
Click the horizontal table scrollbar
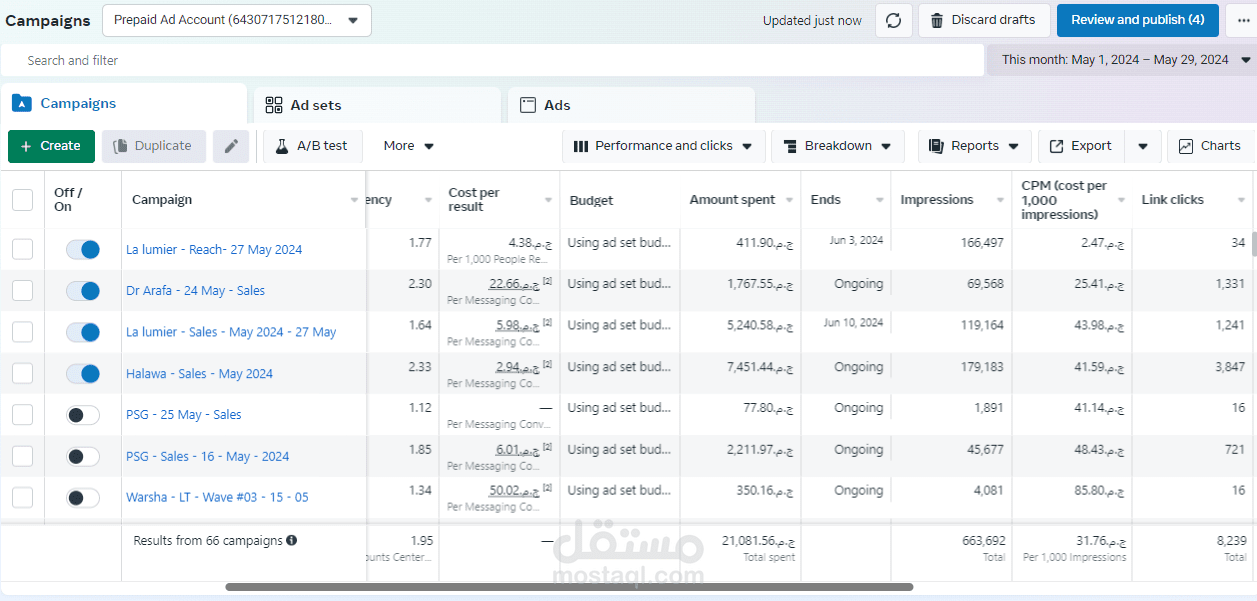click(x=569, y=587)
